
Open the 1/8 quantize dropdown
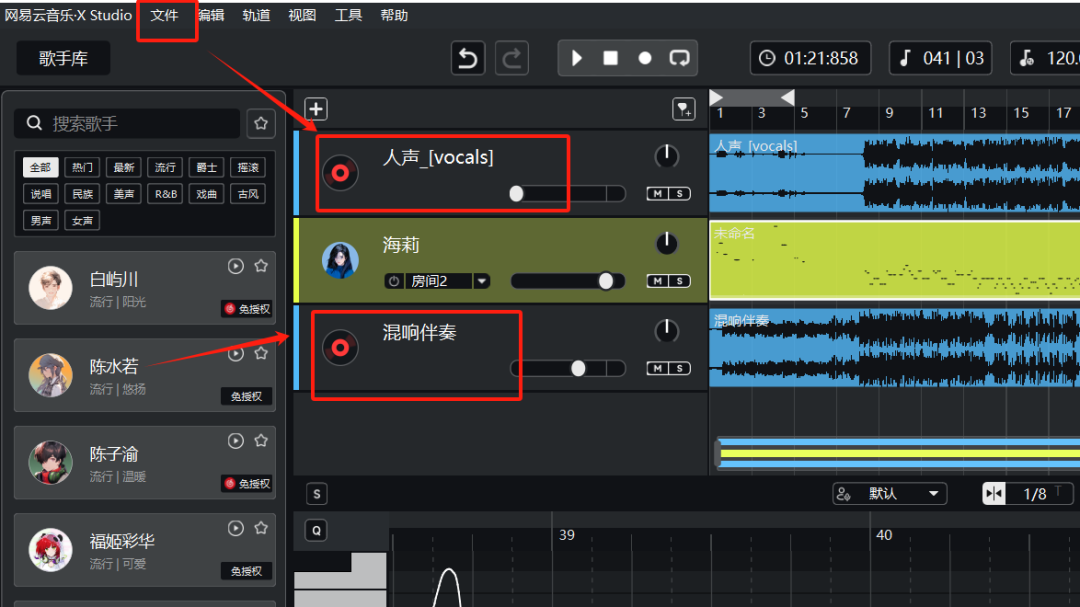[1034, 494]
